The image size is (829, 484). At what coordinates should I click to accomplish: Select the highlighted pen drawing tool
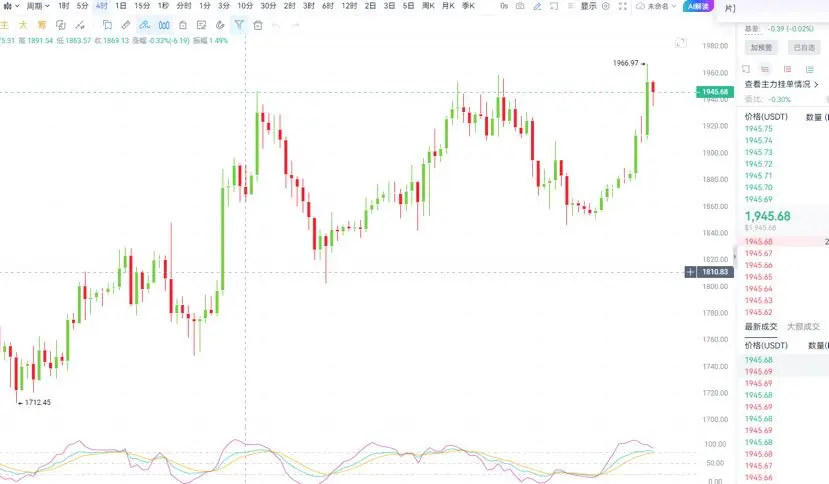[144, 25]
